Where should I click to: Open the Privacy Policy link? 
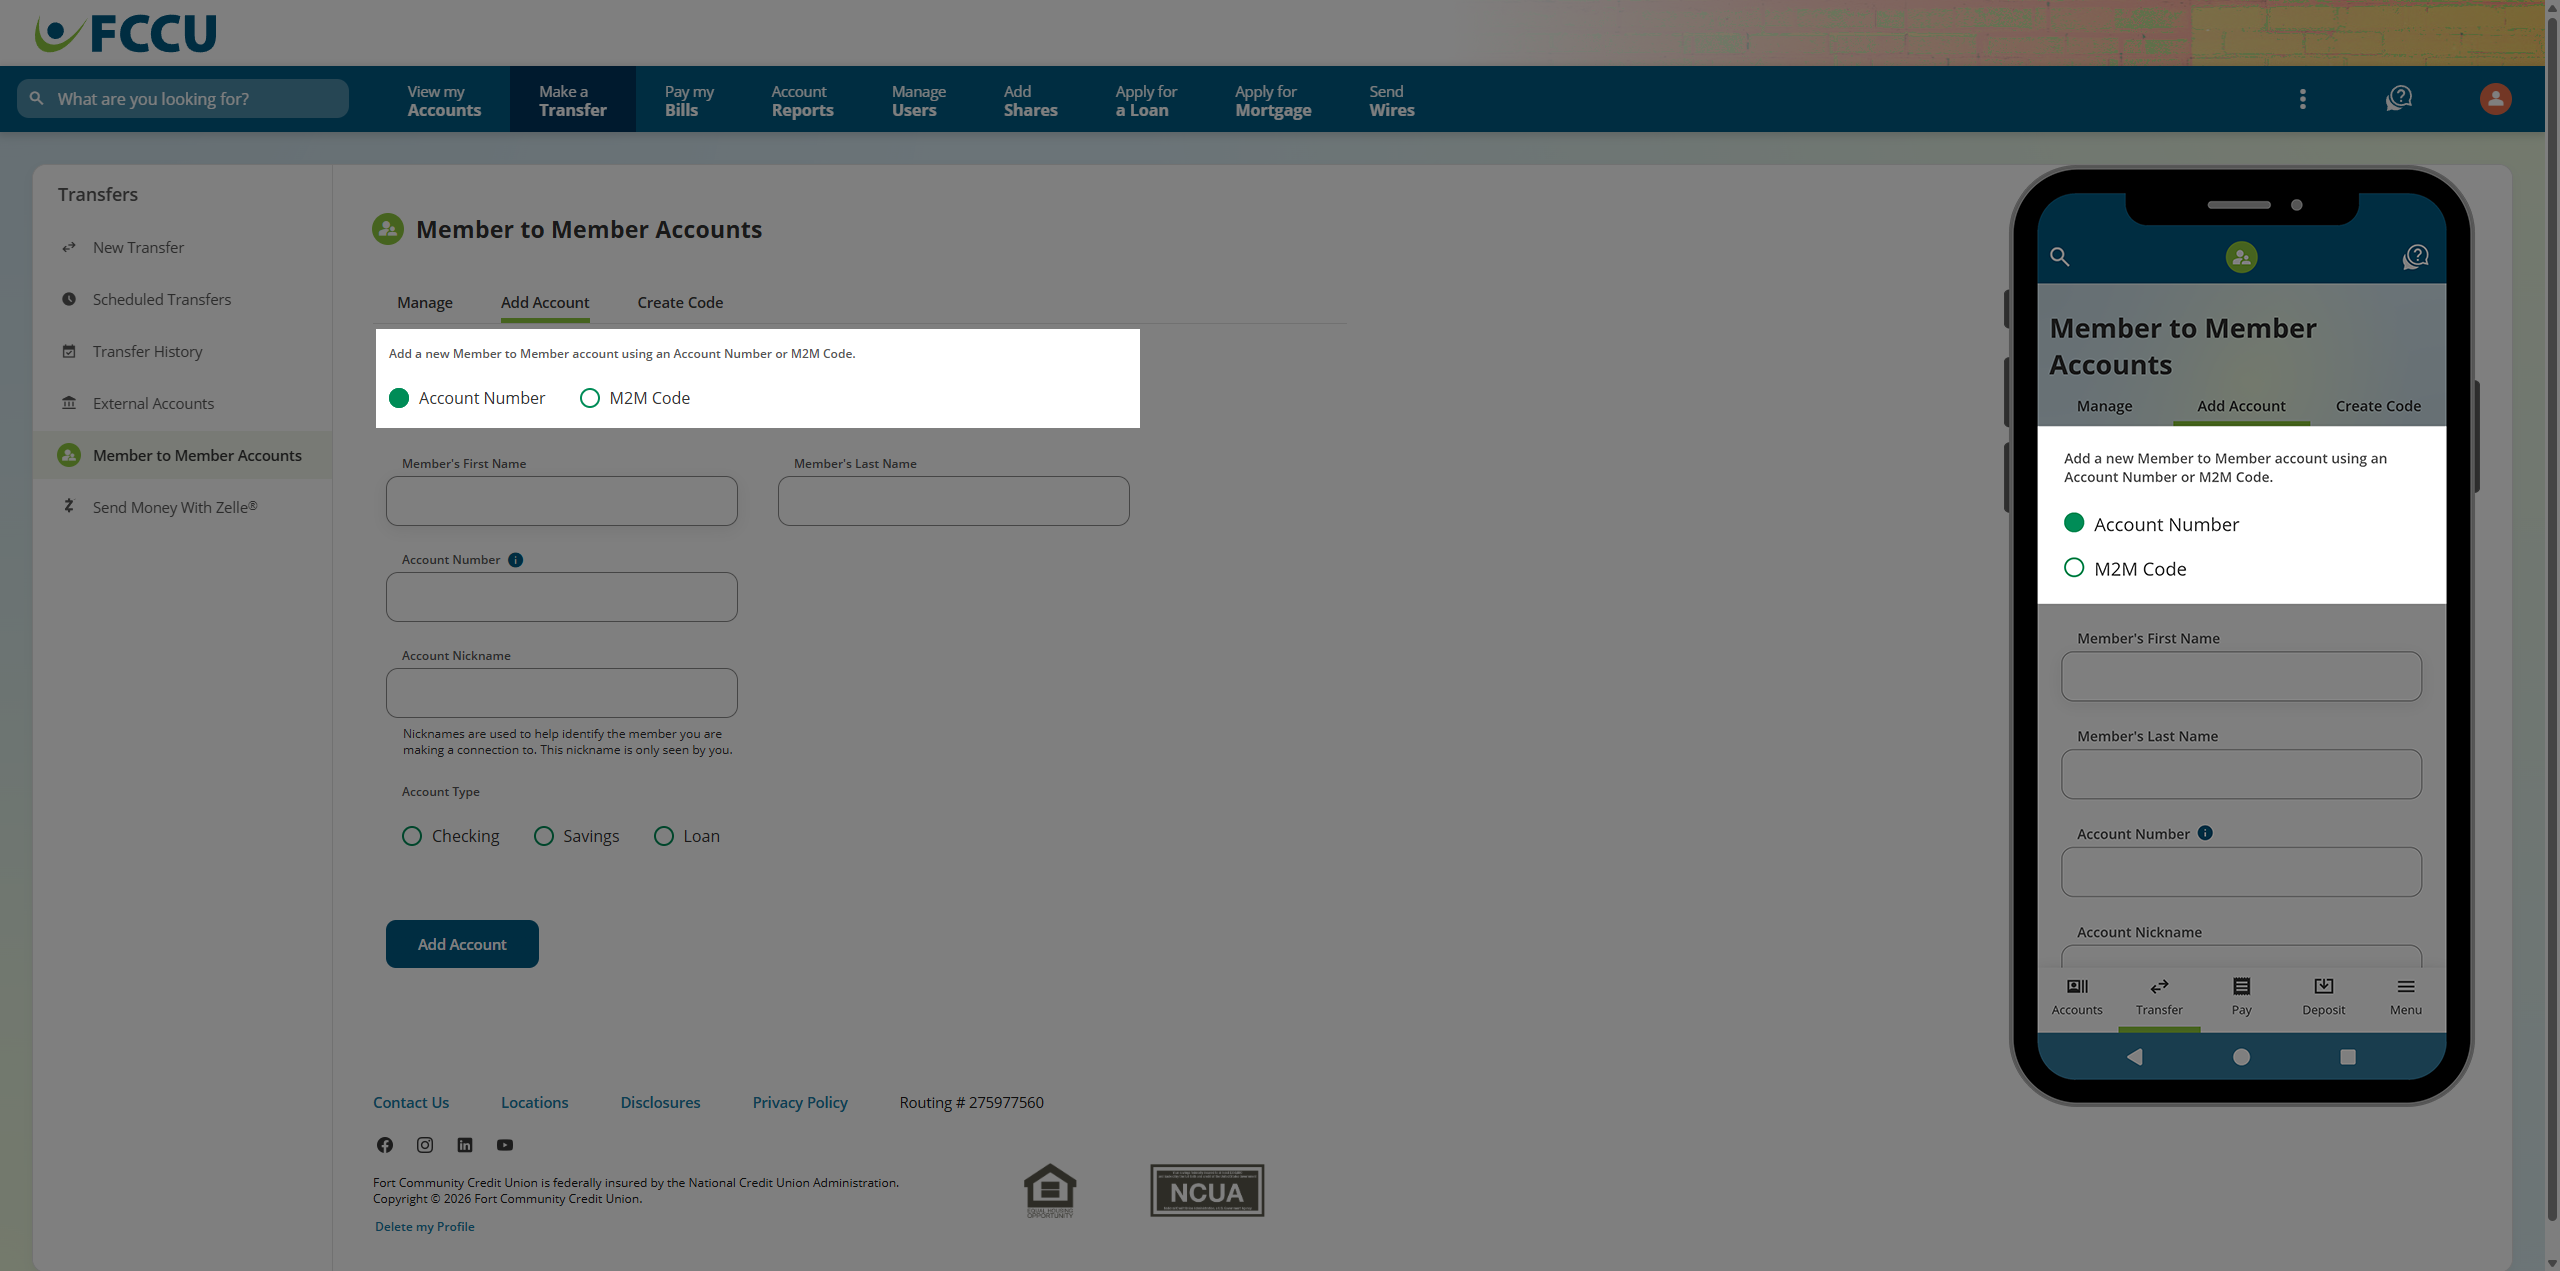(x=800, y=1102)
